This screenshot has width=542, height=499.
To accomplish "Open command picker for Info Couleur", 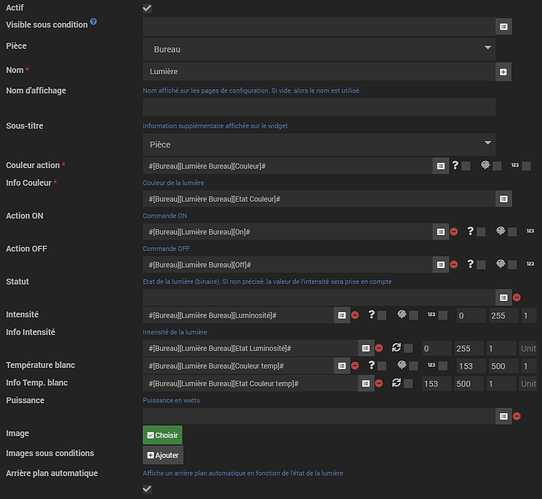I will pyautogui.click(x=503, y=199).
